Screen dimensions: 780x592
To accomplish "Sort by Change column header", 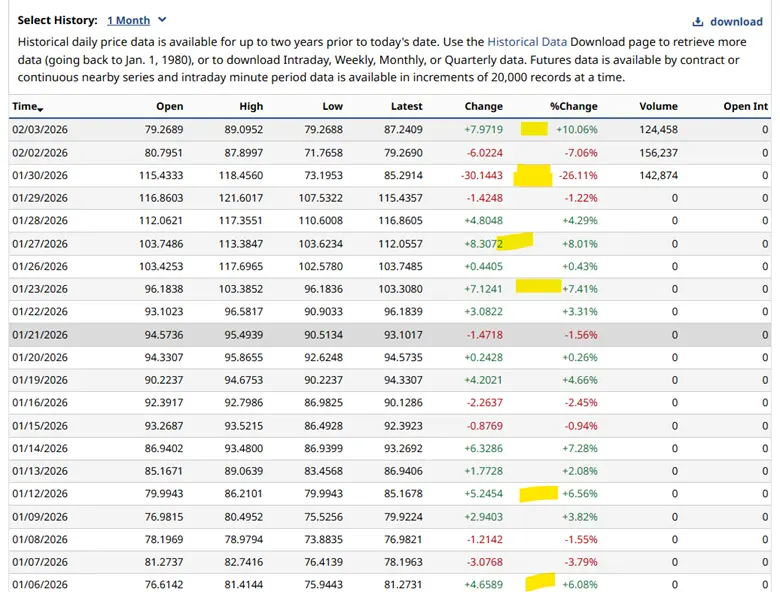I will point(484,106).
